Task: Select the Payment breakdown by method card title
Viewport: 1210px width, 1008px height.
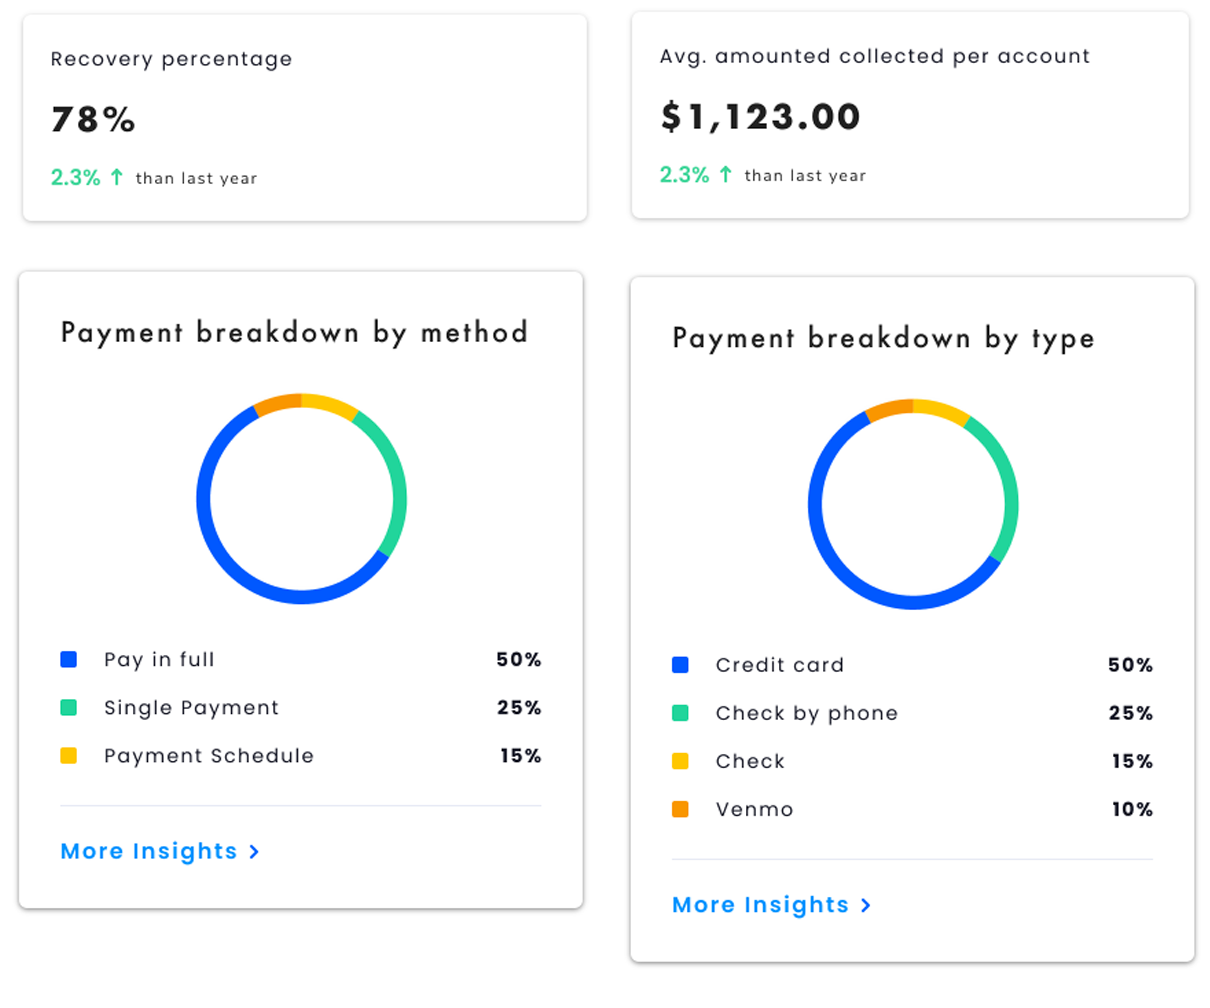Action: 295,332
